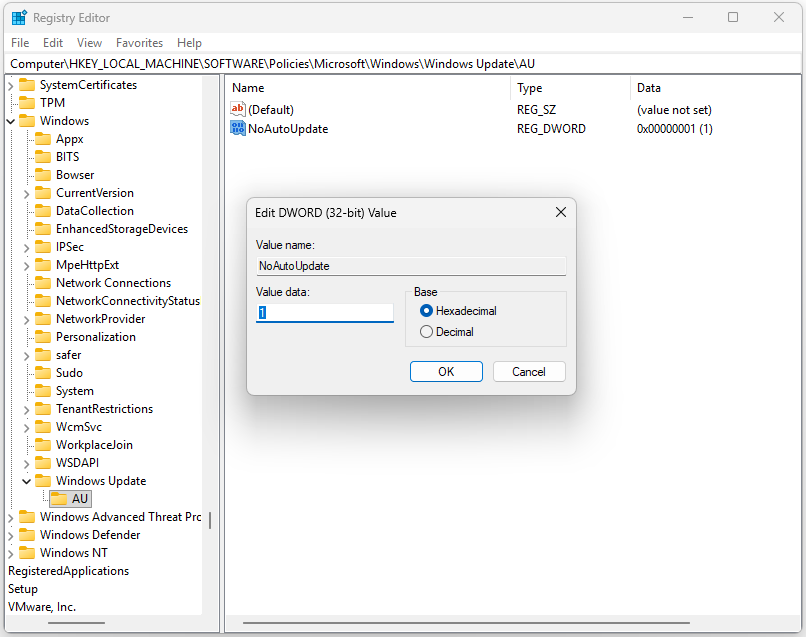This screenshot has width=806, height=637.
Task: Click the AU folder icon in the tree
Action: (x=59, y=498)
